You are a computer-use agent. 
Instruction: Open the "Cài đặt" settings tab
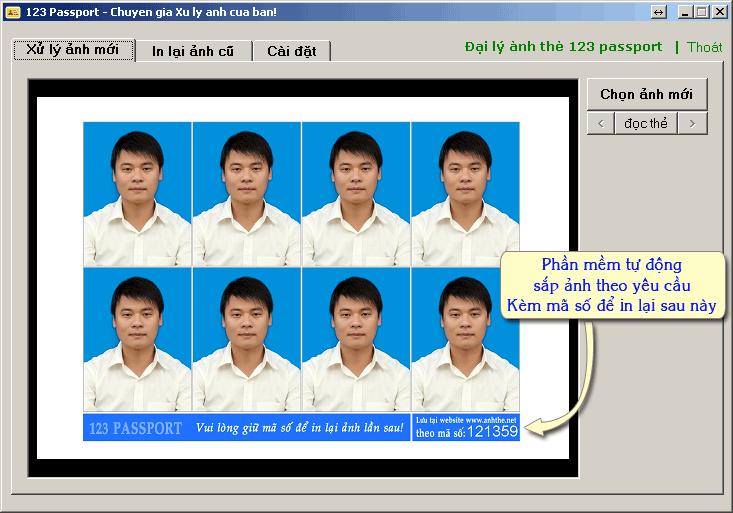291,51
